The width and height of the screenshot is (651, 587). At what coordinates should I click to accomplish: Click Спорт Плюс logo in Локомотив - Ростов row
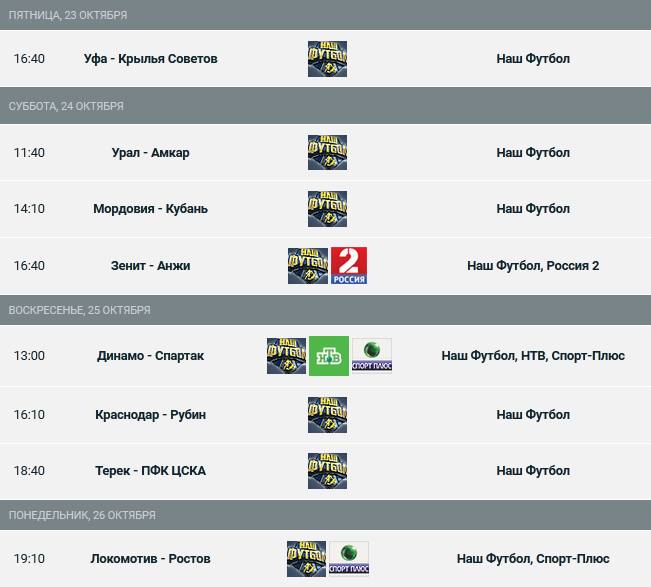click(349, 559)
